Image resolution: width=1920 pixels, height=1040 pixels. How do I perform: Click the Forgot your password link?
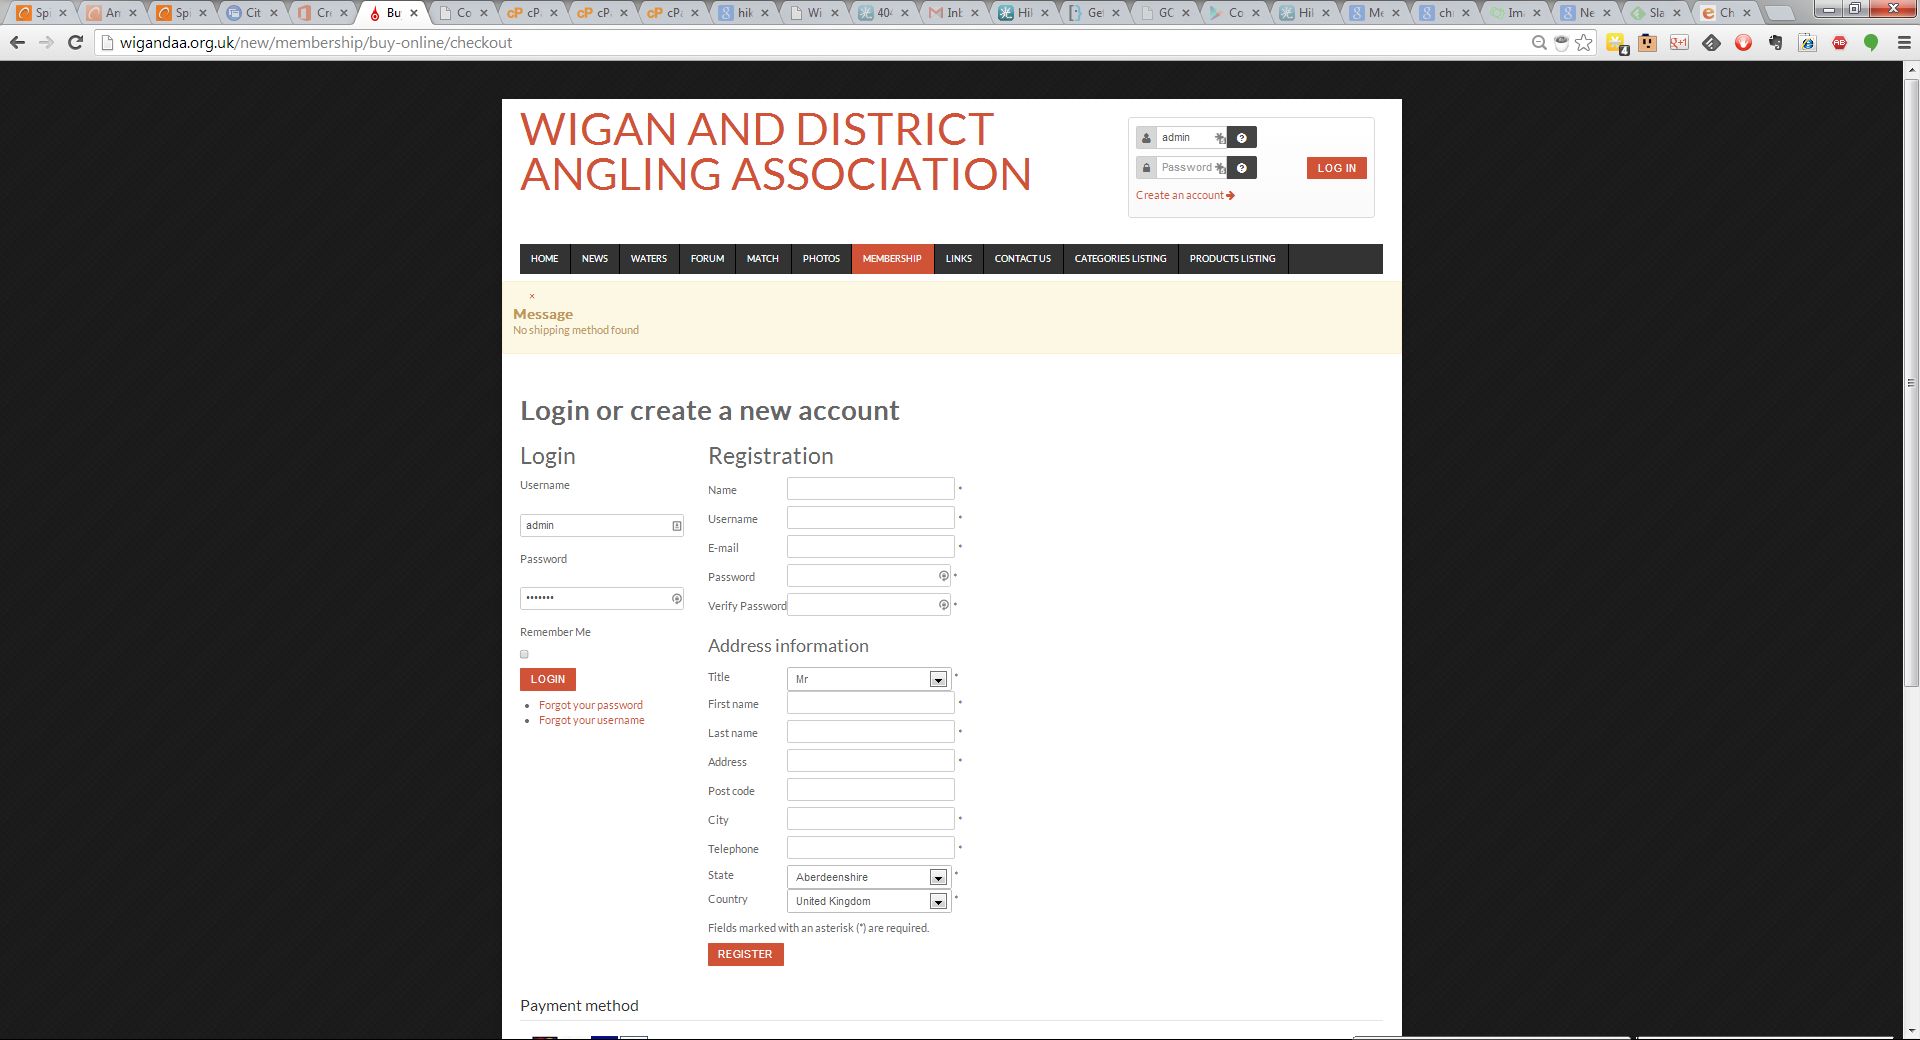591,706
